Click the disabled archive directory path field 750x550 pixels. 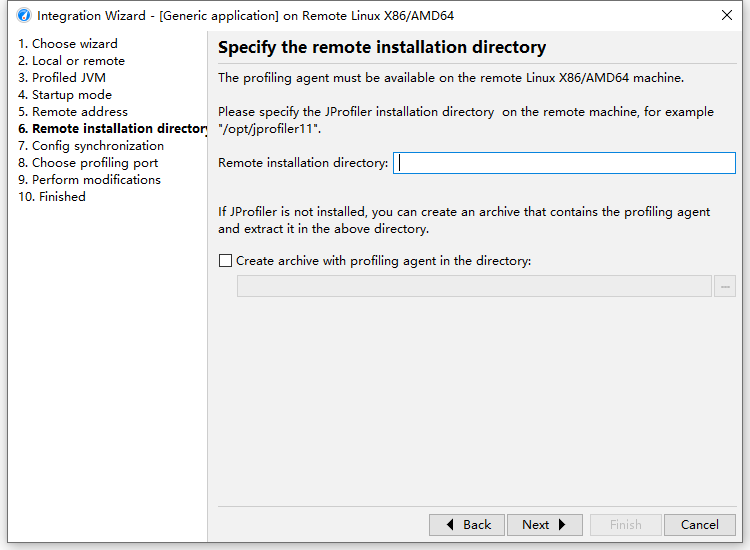point(474,287)
